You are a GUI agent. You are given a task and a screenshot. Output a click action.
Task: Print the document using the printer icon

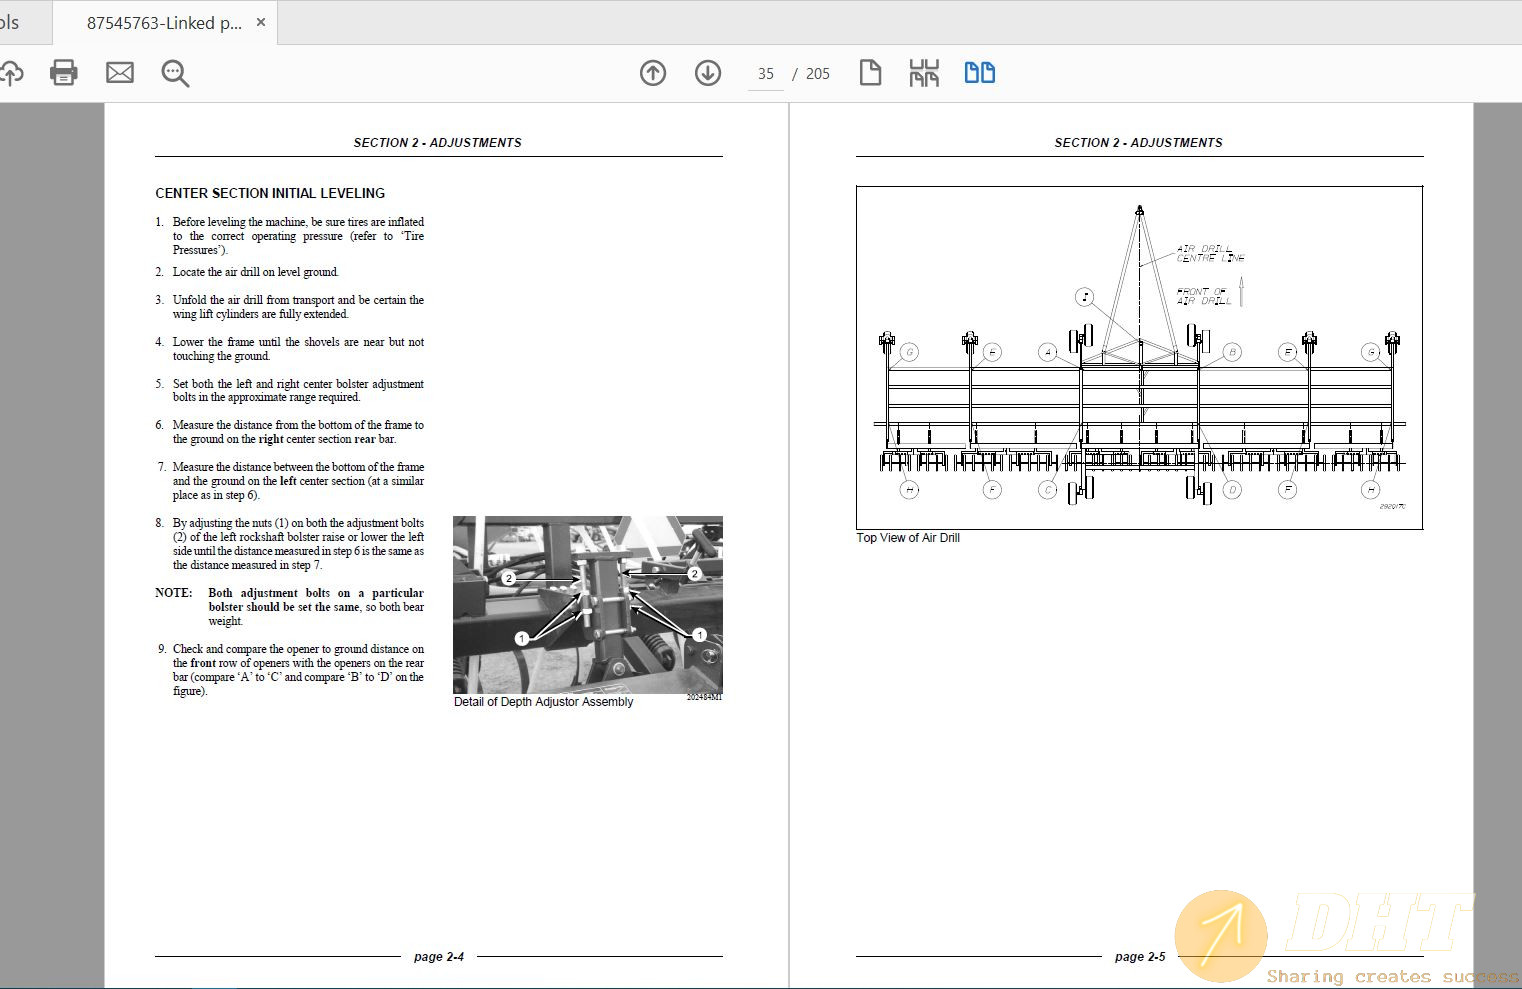pyautogui.click(x=64, y=73)
